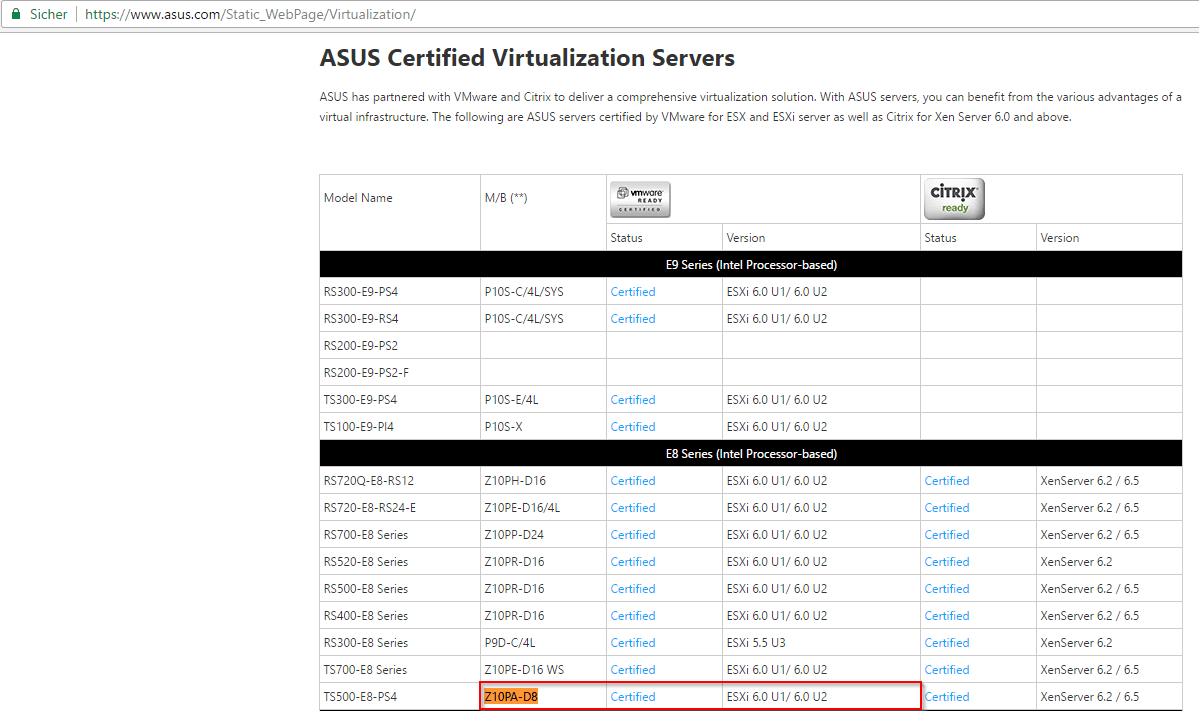Click the E8 Series section header
Viewport: 1199px width, 711px height.
click(x=751, y=453)
